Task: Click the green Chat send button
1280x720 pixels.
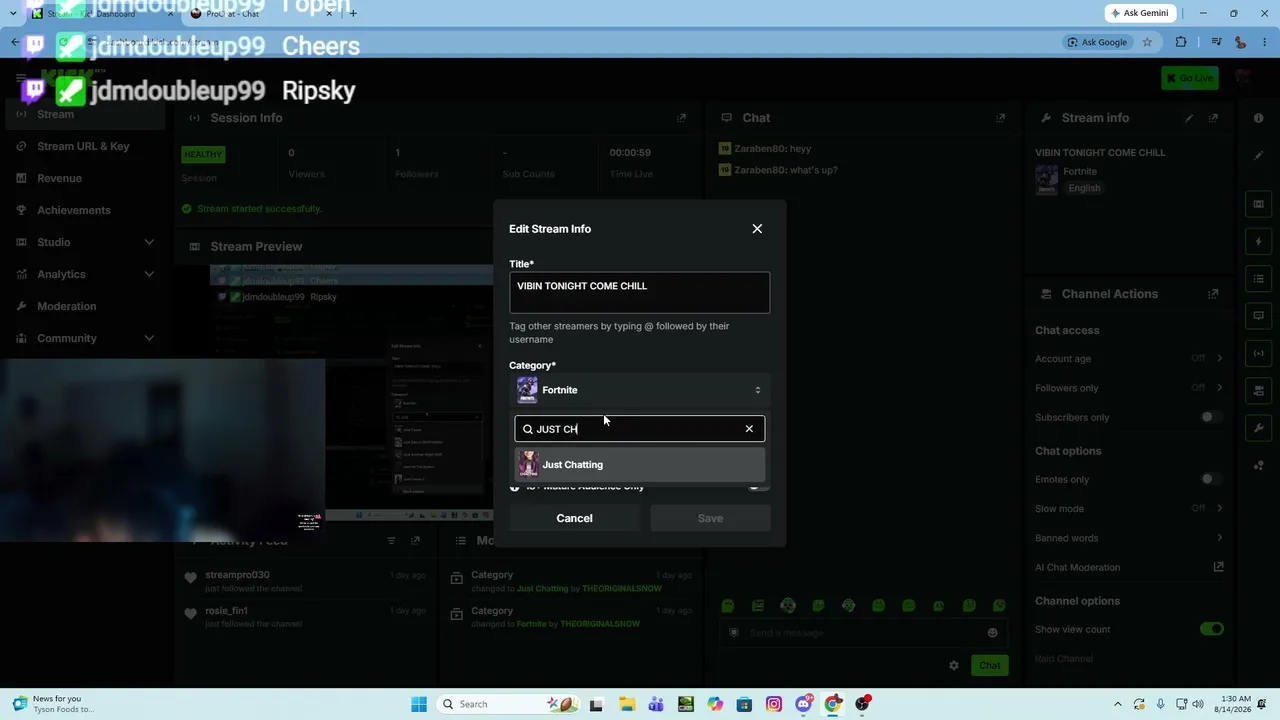Action: click(989, 665)
